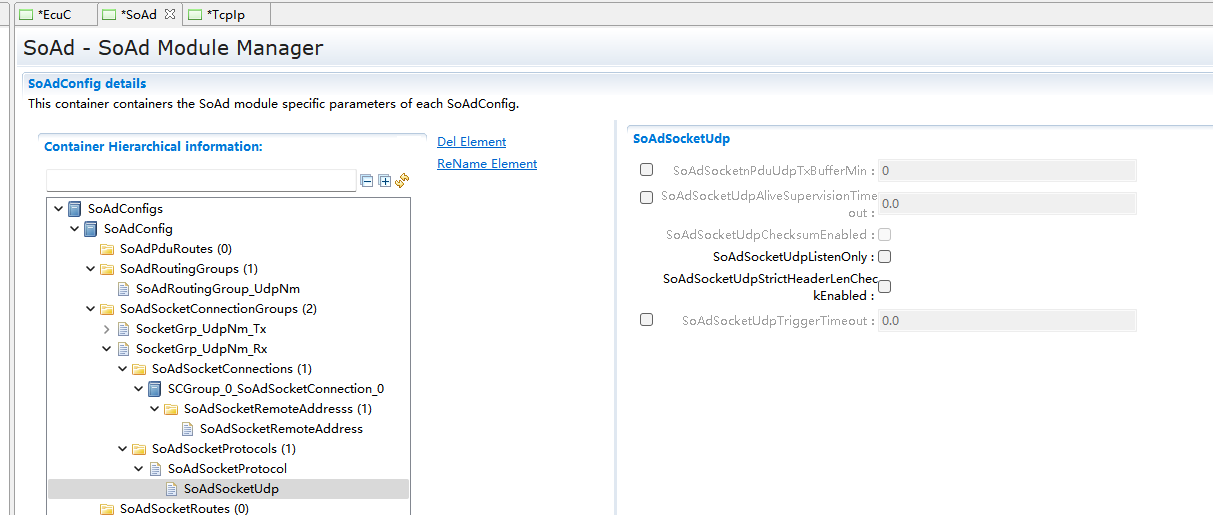
Task: Collapse the SoAdSocketConnectionGroups node
Action: click(91, 309)
